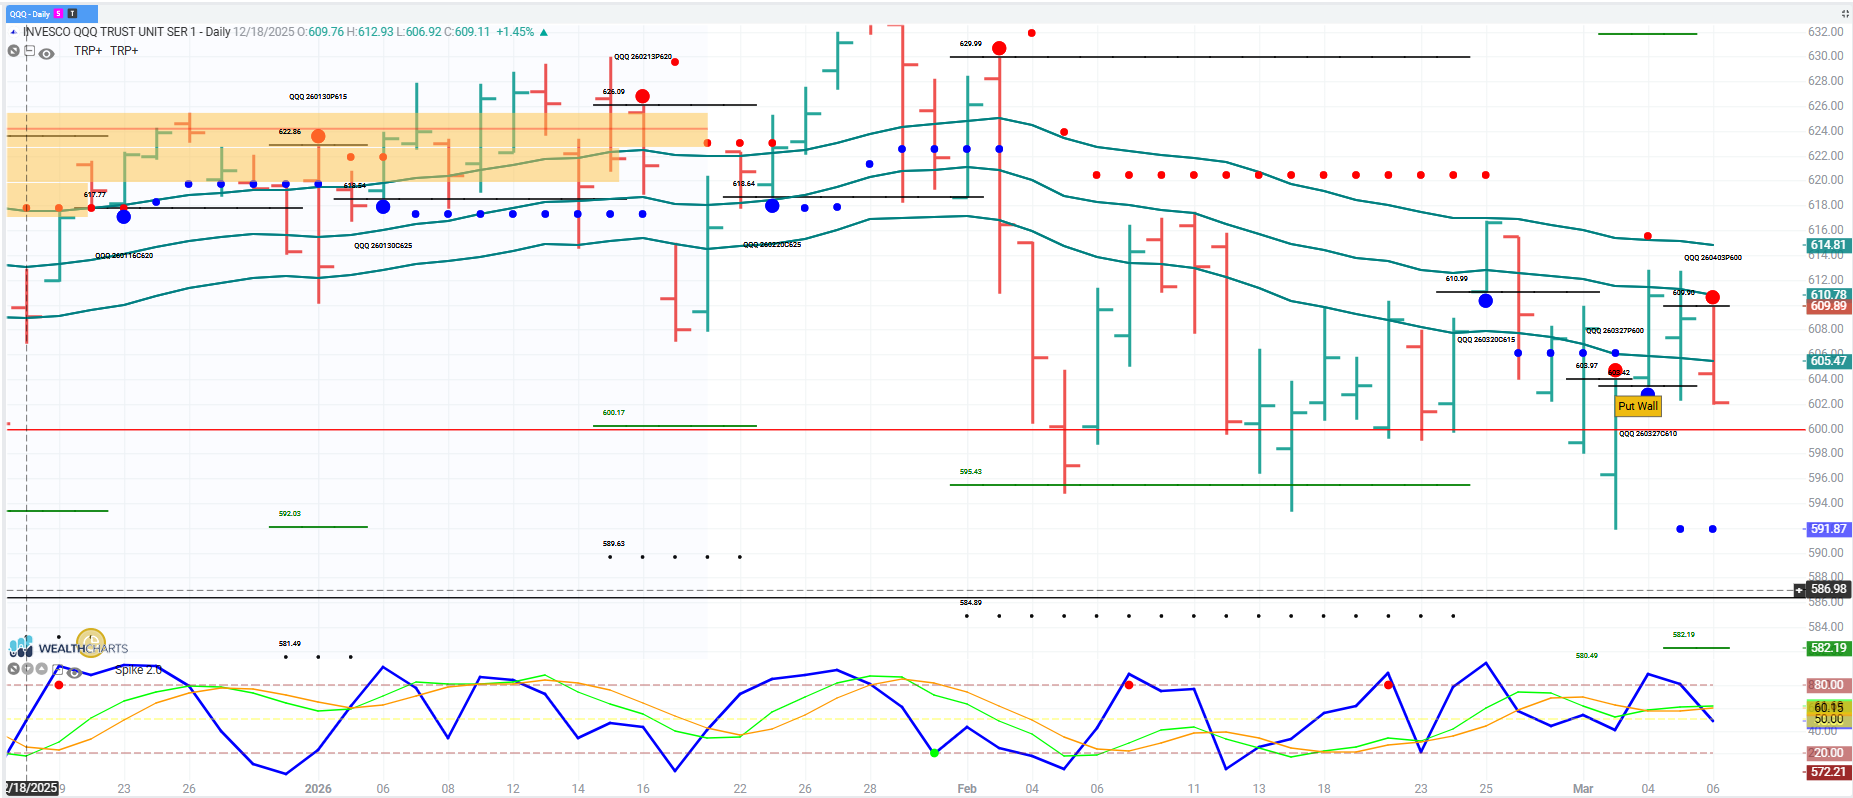
Task: Click the 614.81 teal price label
Action: tap(1827, 245)
